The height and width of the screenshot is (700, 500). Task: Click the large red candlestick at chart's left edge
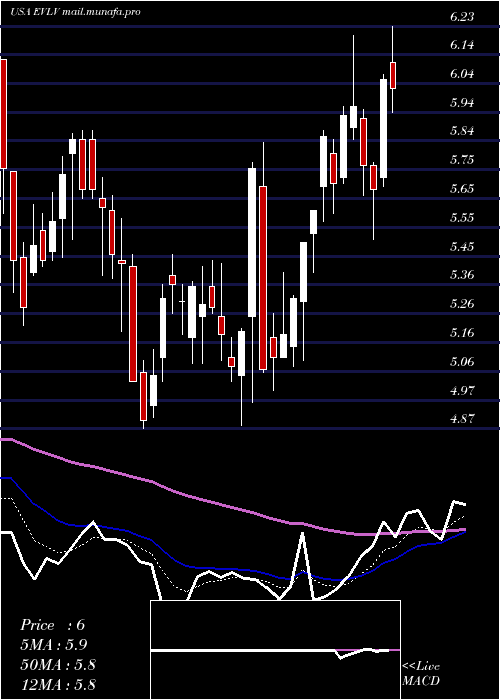[x=3, y=114]
